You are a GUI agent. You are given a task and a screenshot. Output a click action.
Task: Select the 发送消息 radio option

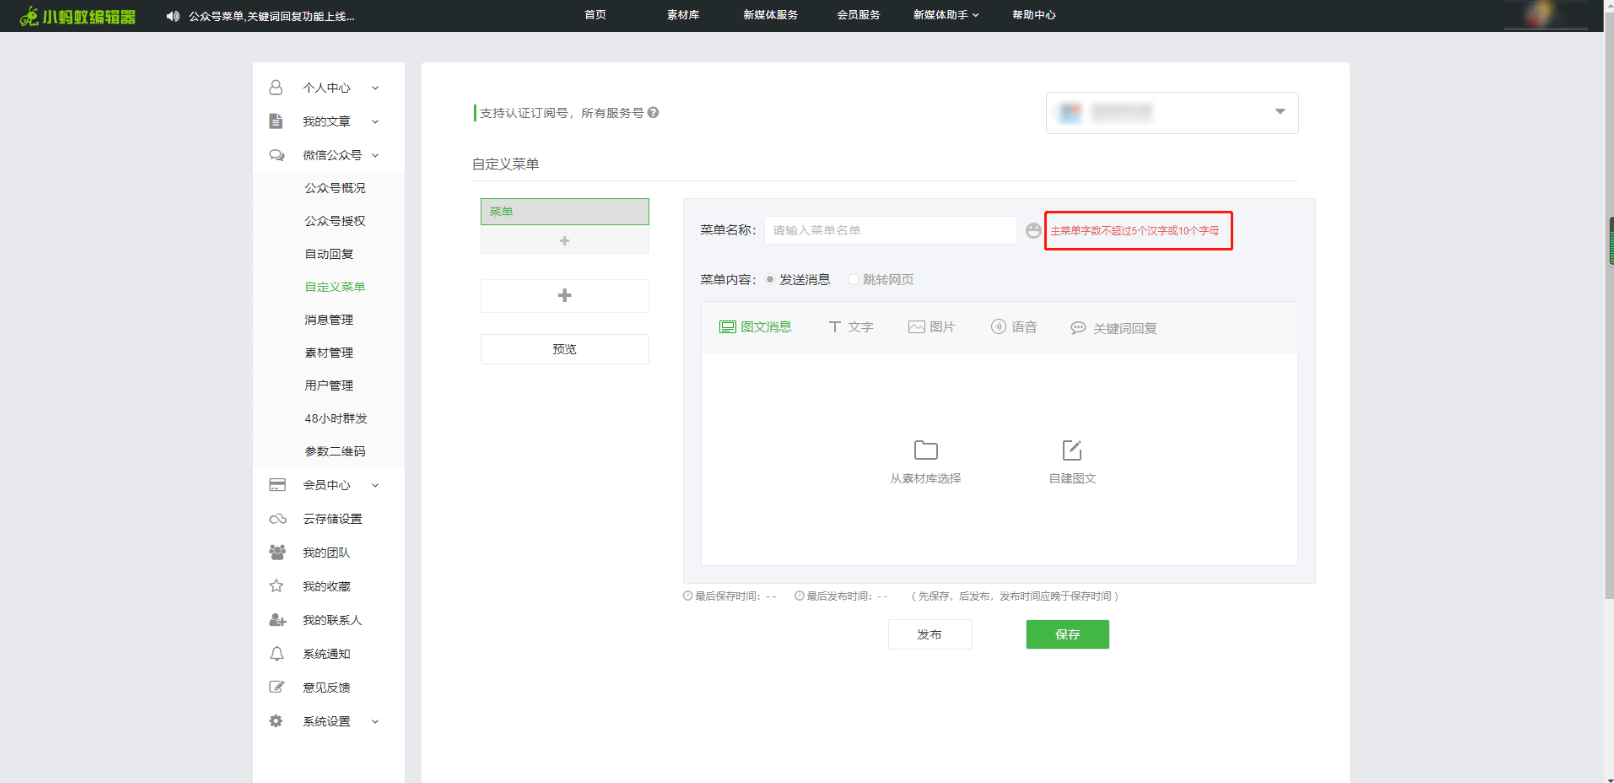(770, 280)
